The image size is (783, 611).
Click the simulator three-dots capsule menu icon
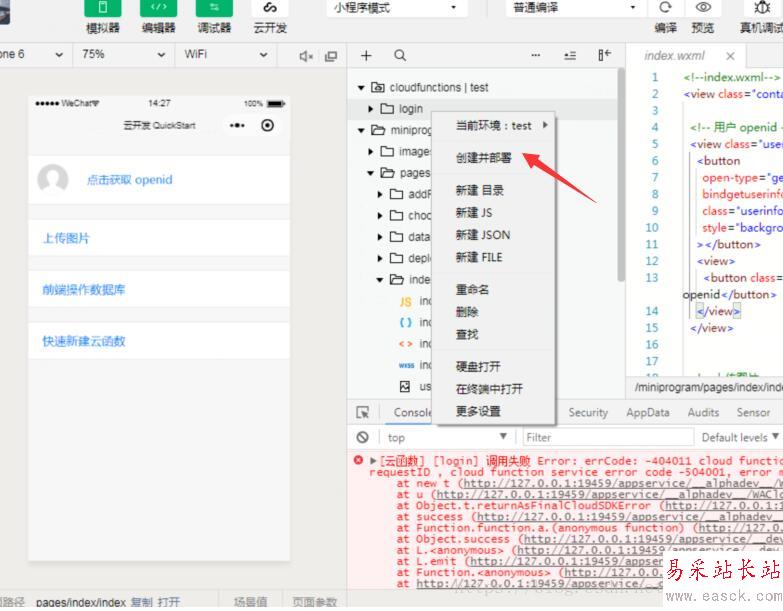[237, 125]
